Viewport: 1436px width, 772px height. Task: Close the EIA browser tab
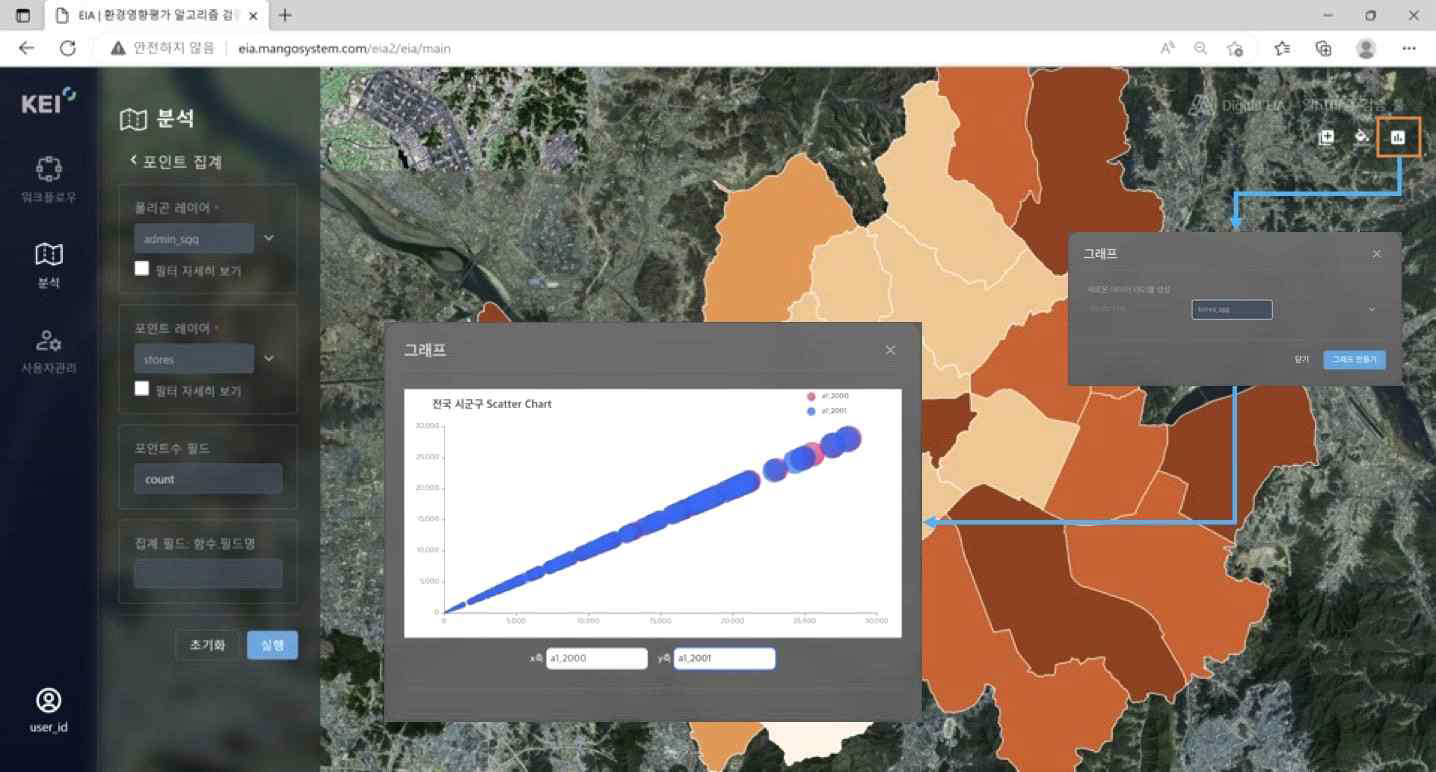coord(252,15)
